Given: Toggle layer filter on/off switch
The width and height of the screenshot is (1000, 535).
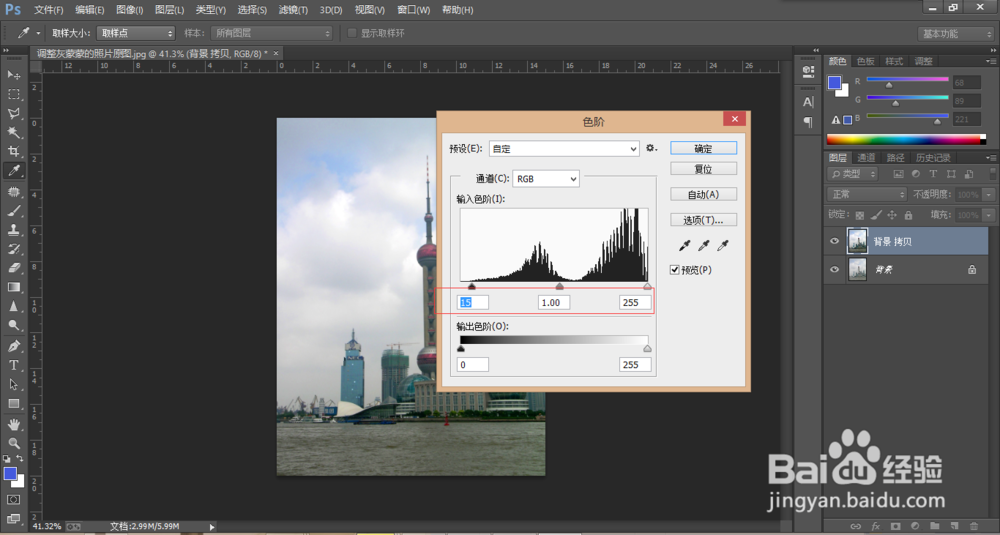Looking at the screenshot, I should coord(992,173).
